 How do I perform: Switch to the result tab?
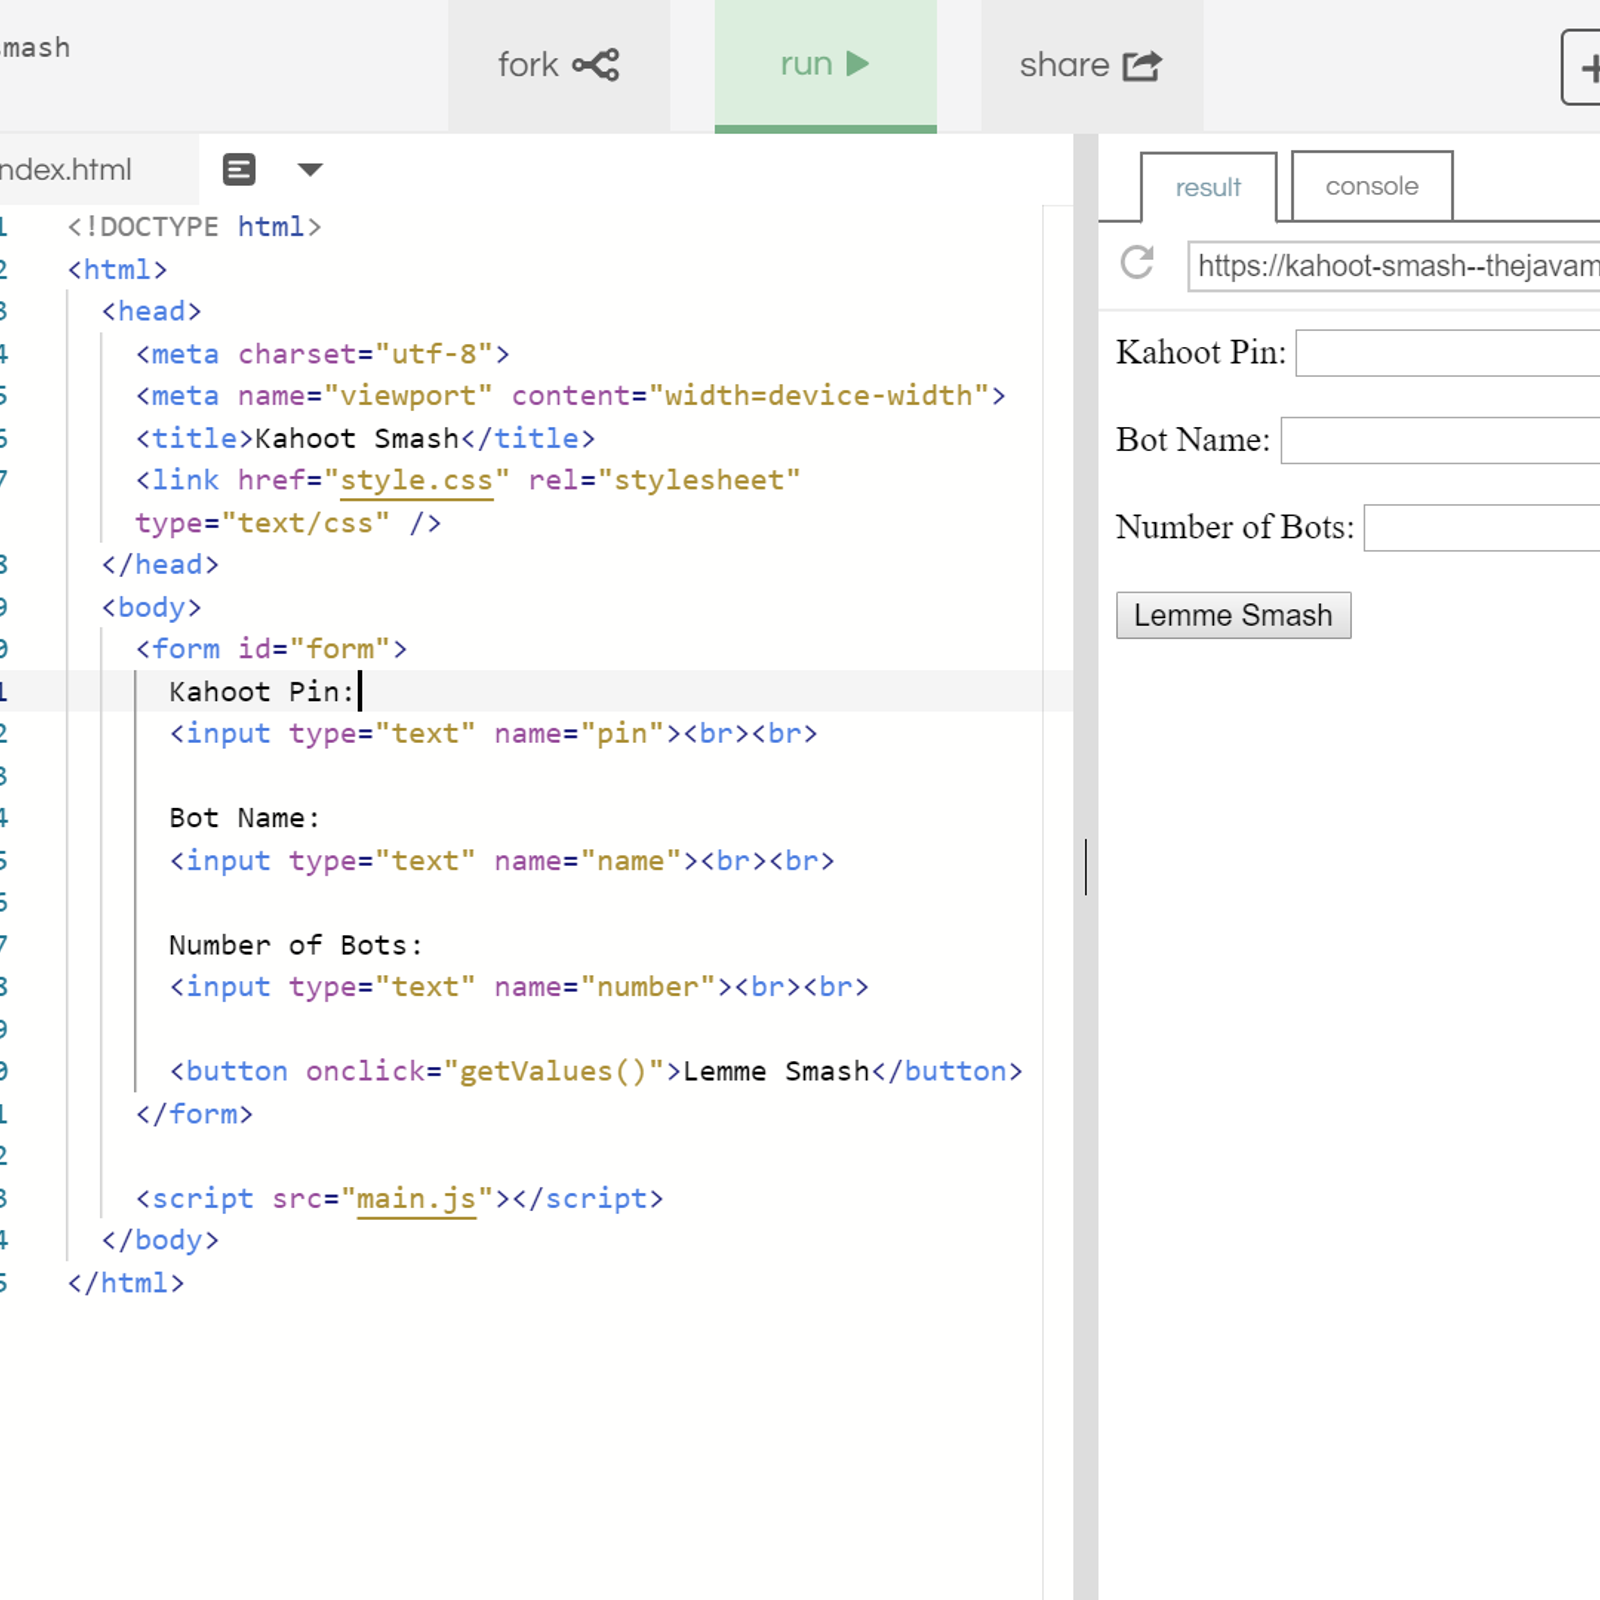(x=1208, y=187)
